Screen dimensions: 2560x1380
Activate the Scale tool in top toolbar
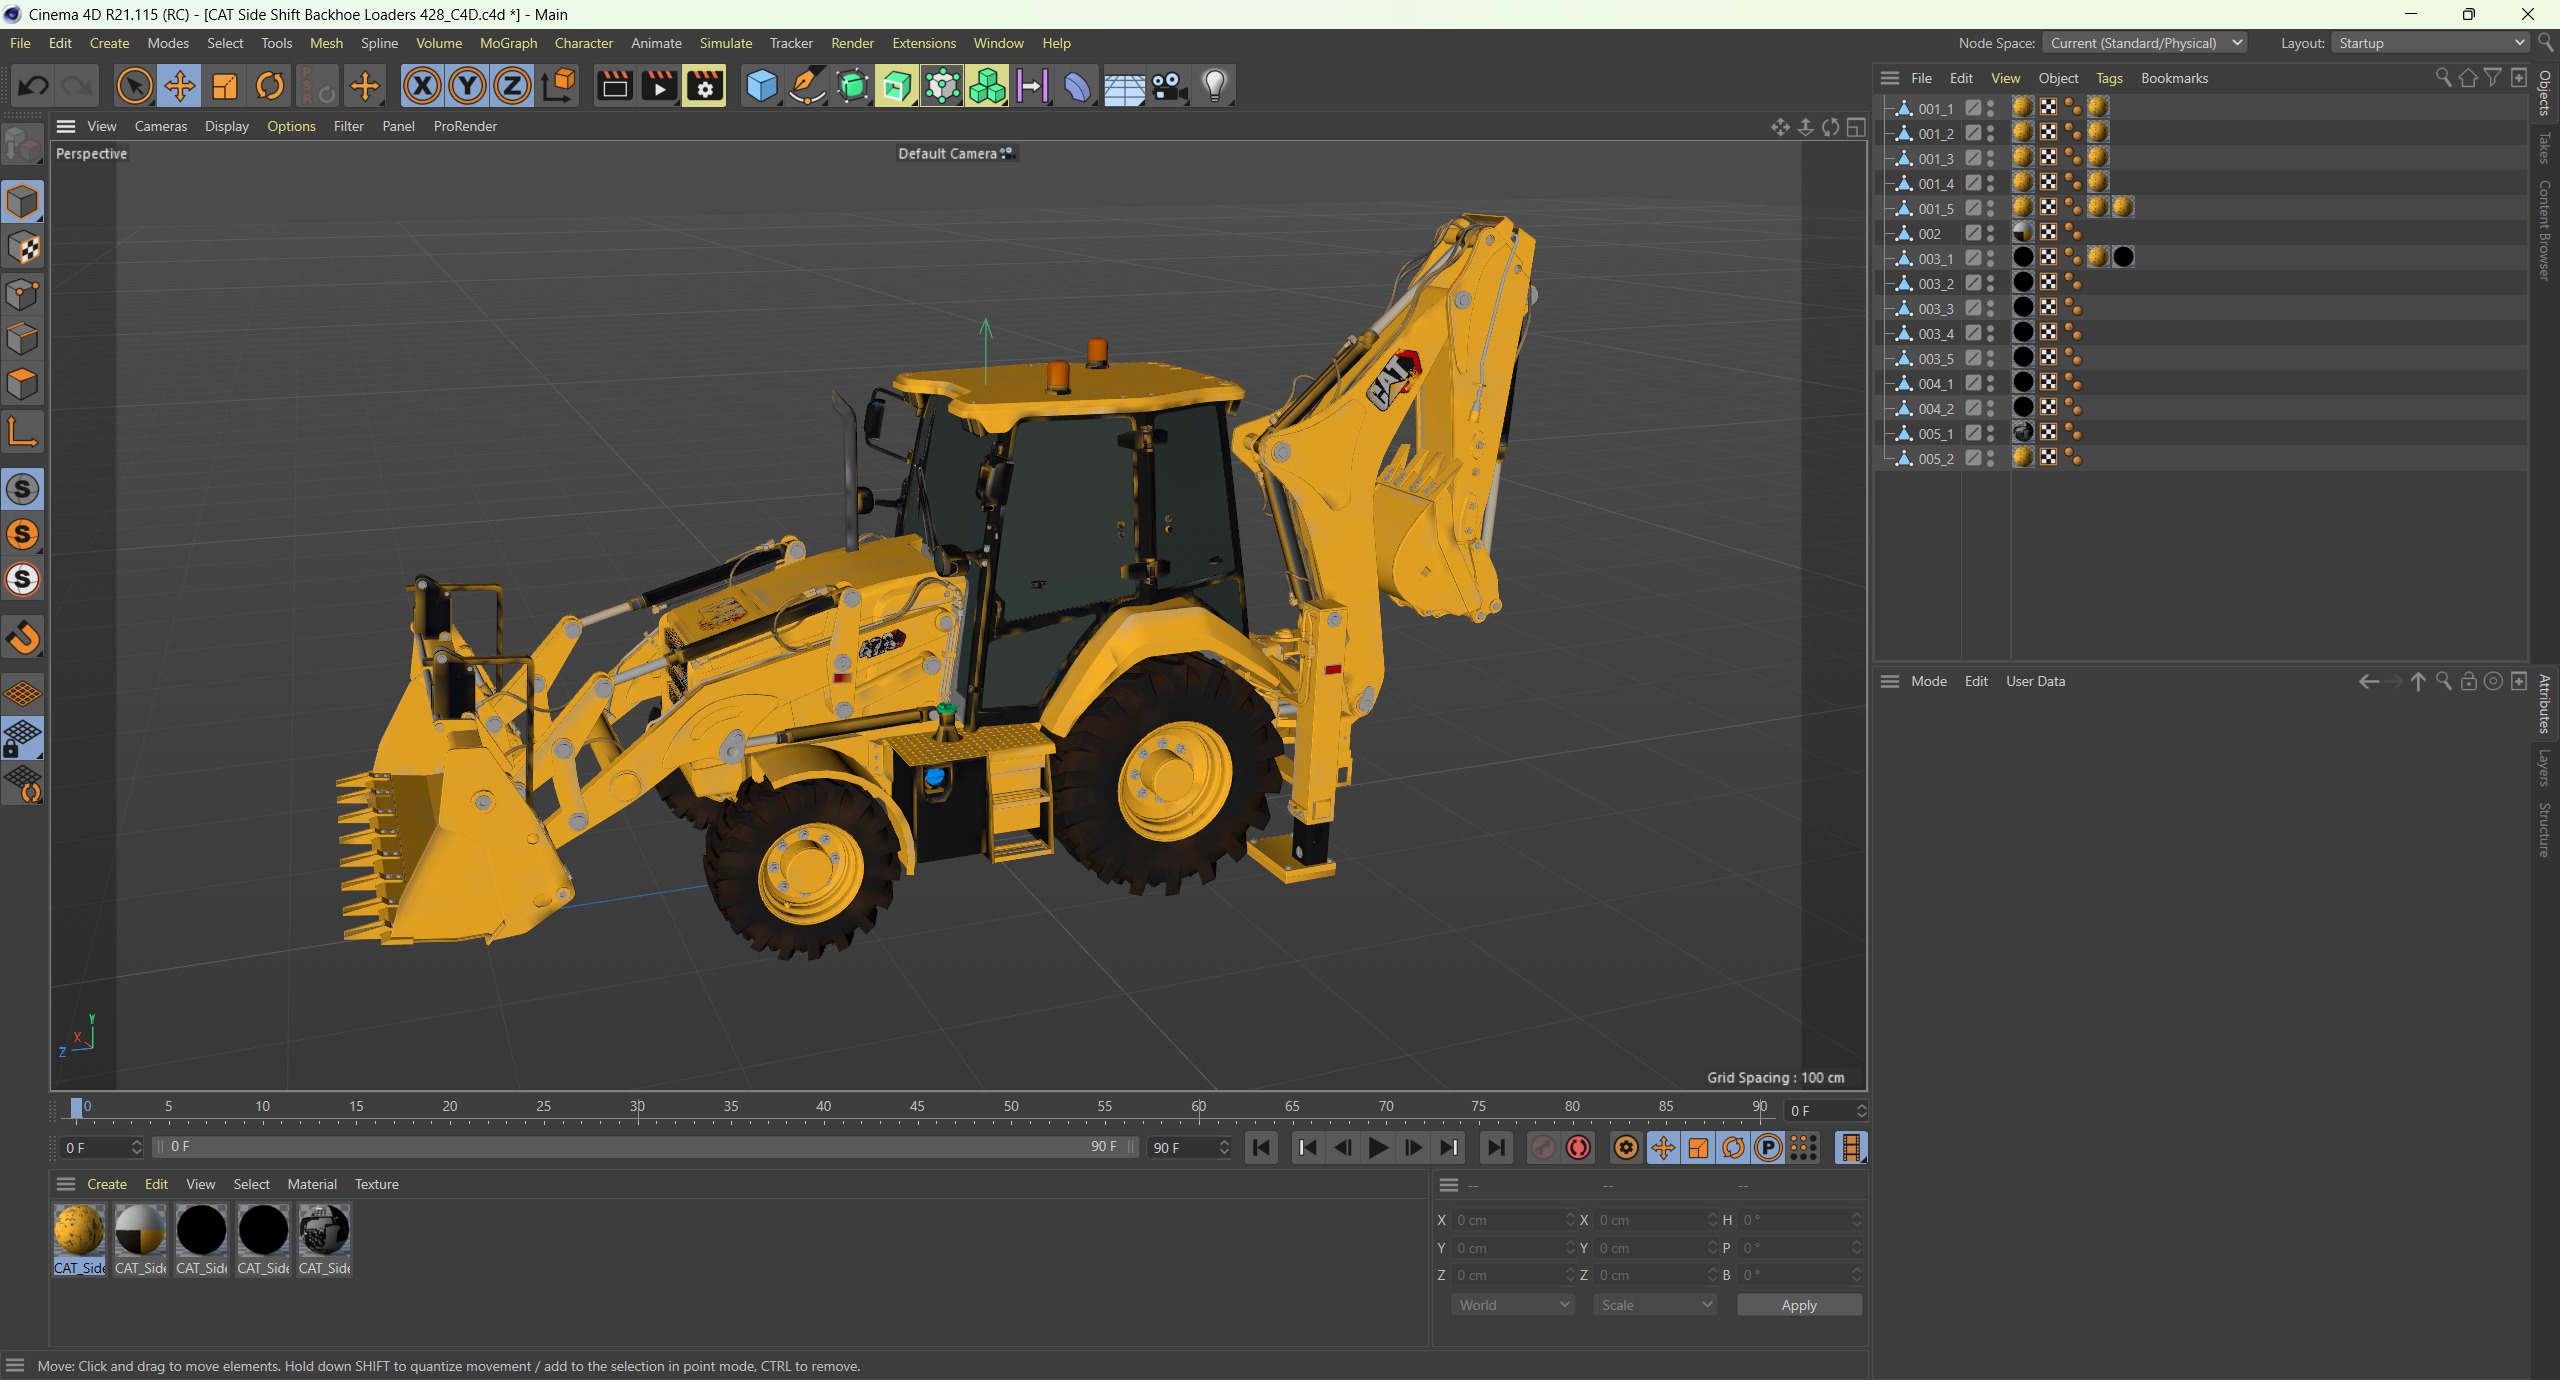(225, 86)
